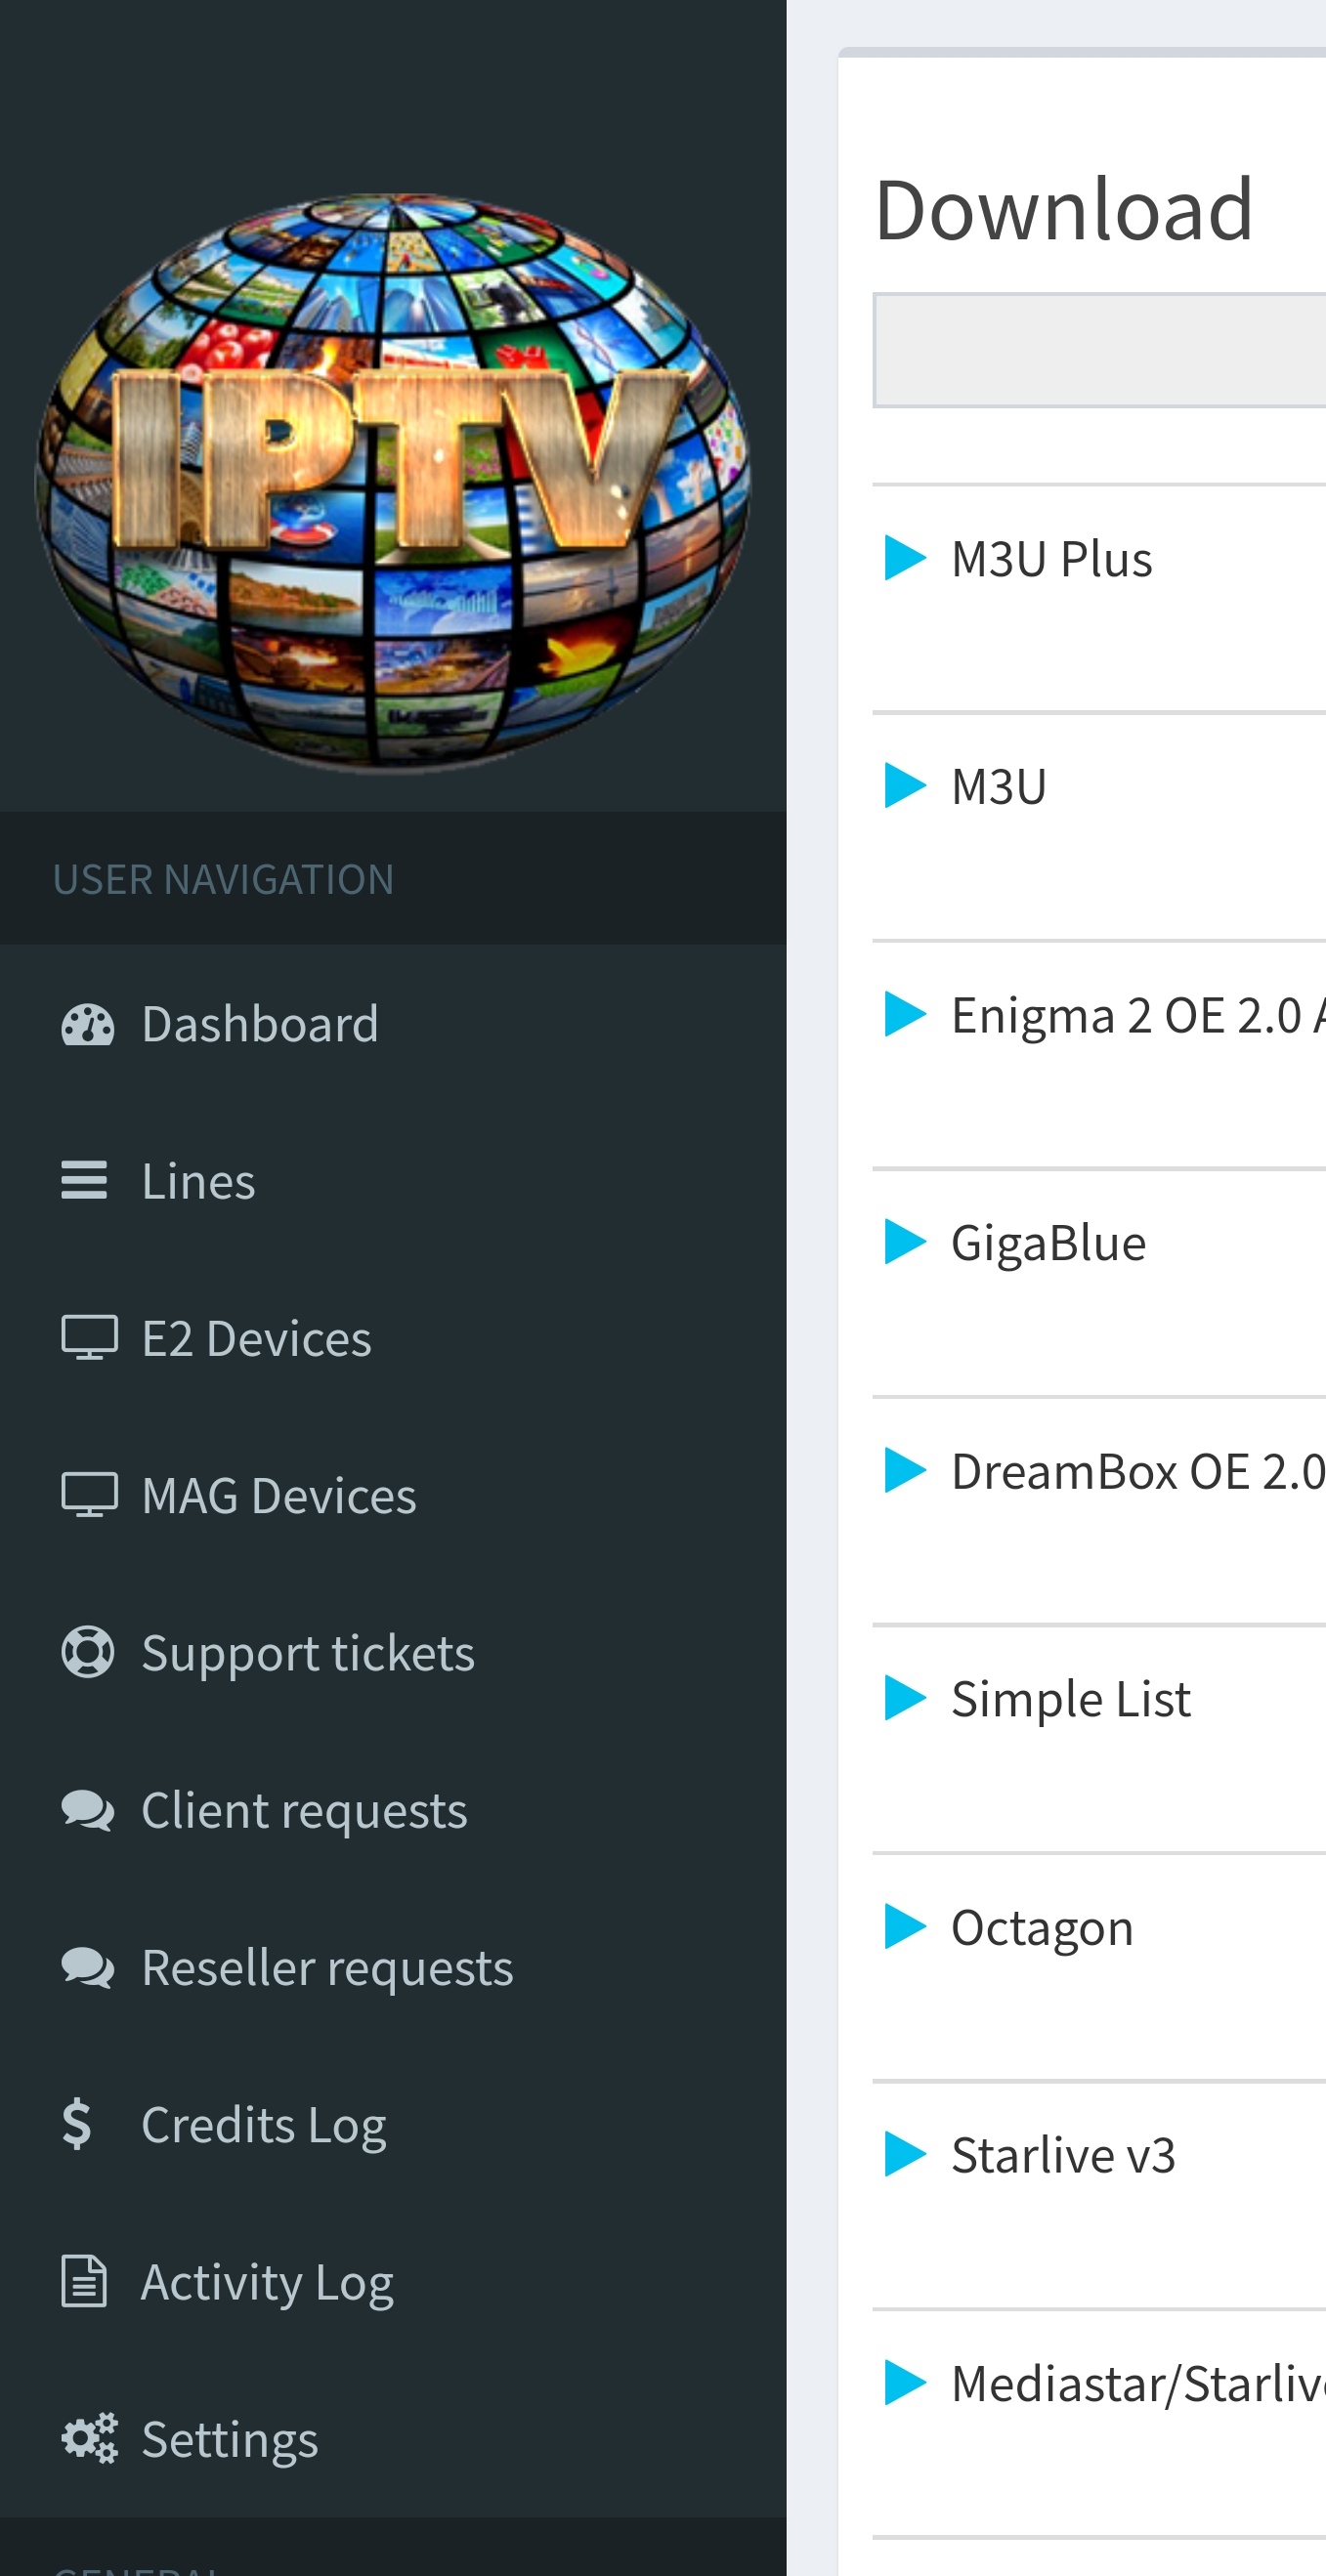Click the Dashboard gauge icon

pyautogui.click(x=88, y=1025)
